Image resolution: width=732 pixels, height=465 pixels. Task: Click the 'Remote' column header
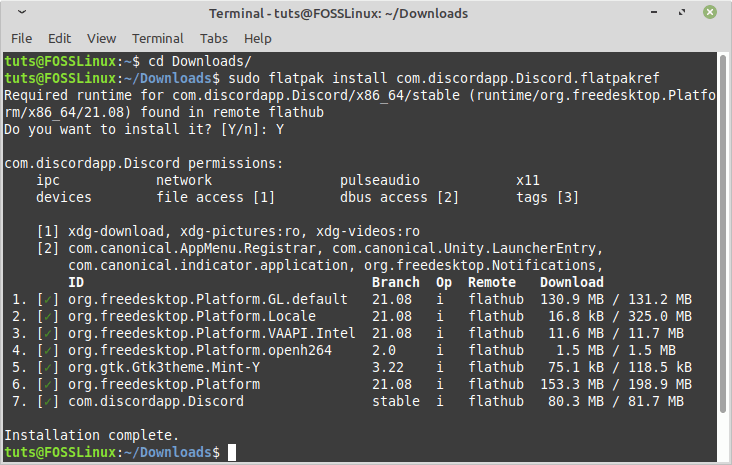point(492,282)
